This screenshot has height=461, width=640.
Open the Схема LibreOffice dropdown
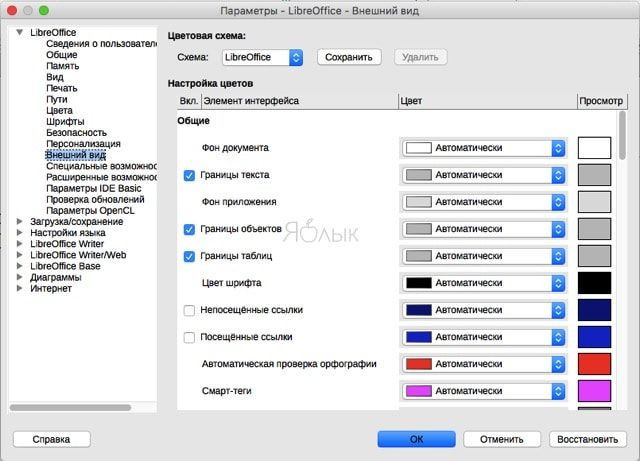tap(262, 57)
